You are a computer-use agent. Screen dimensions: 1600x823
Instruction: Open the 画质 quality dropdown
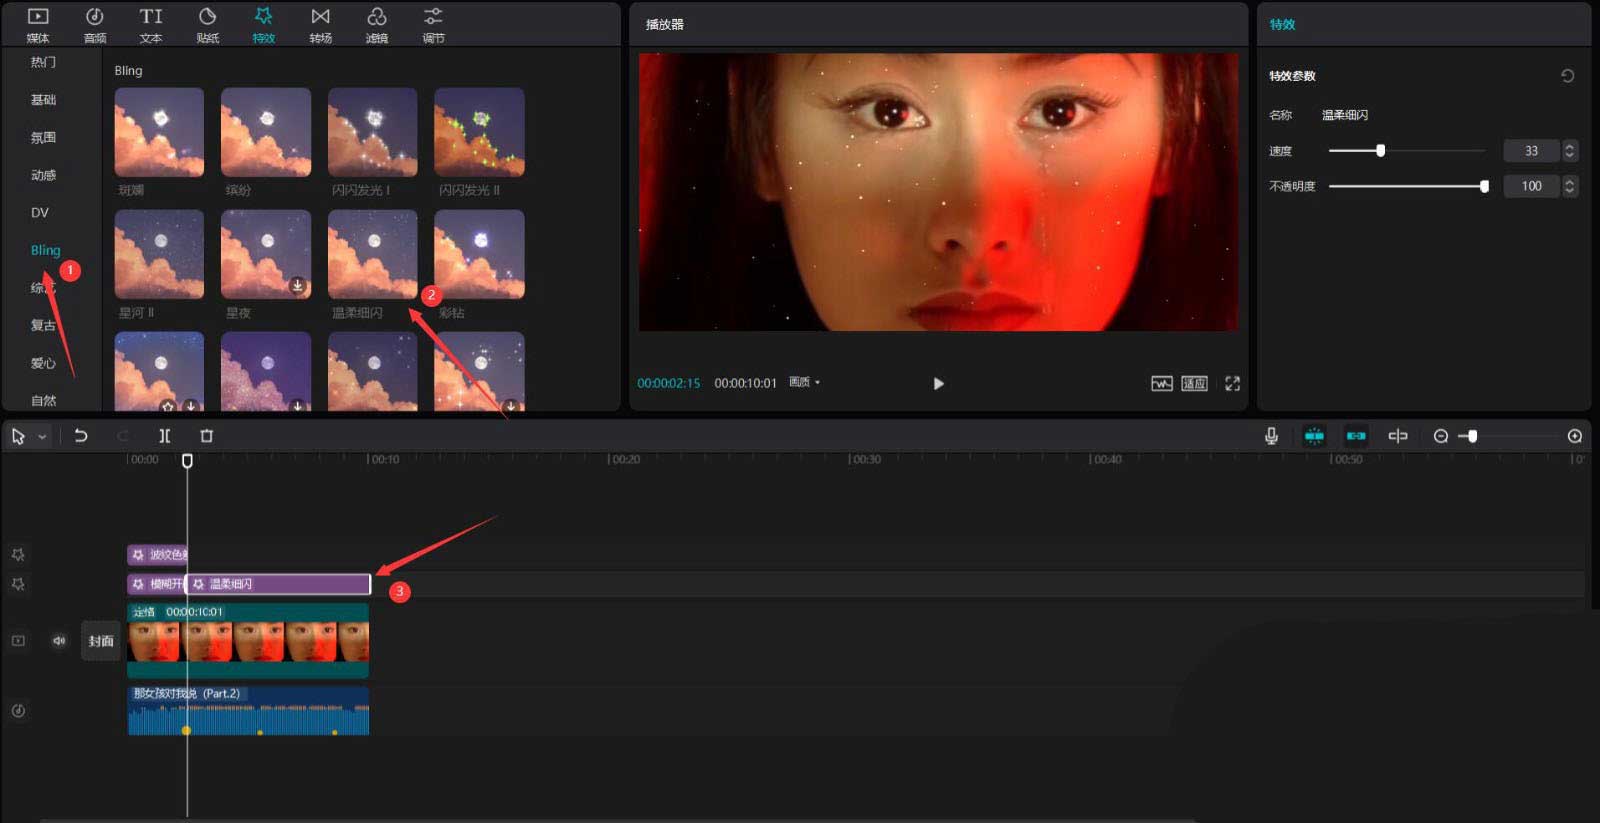[805, 383]
